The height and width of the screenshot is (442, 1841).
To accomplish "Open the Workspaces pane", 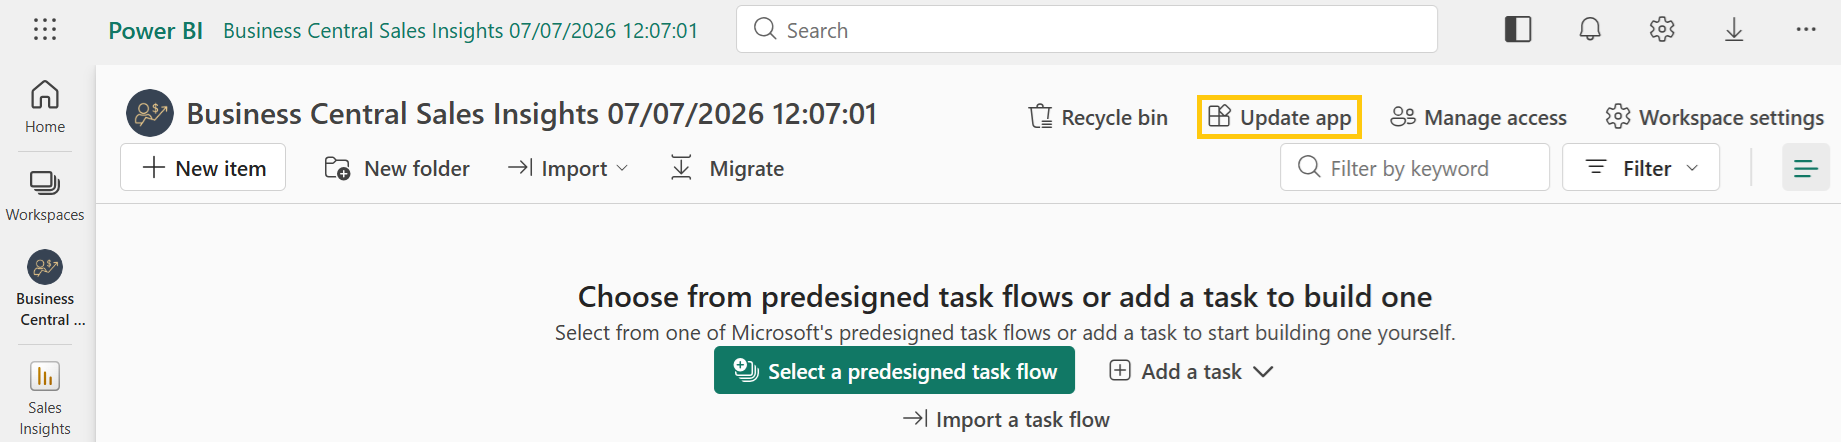I will (x=45, y=195).
